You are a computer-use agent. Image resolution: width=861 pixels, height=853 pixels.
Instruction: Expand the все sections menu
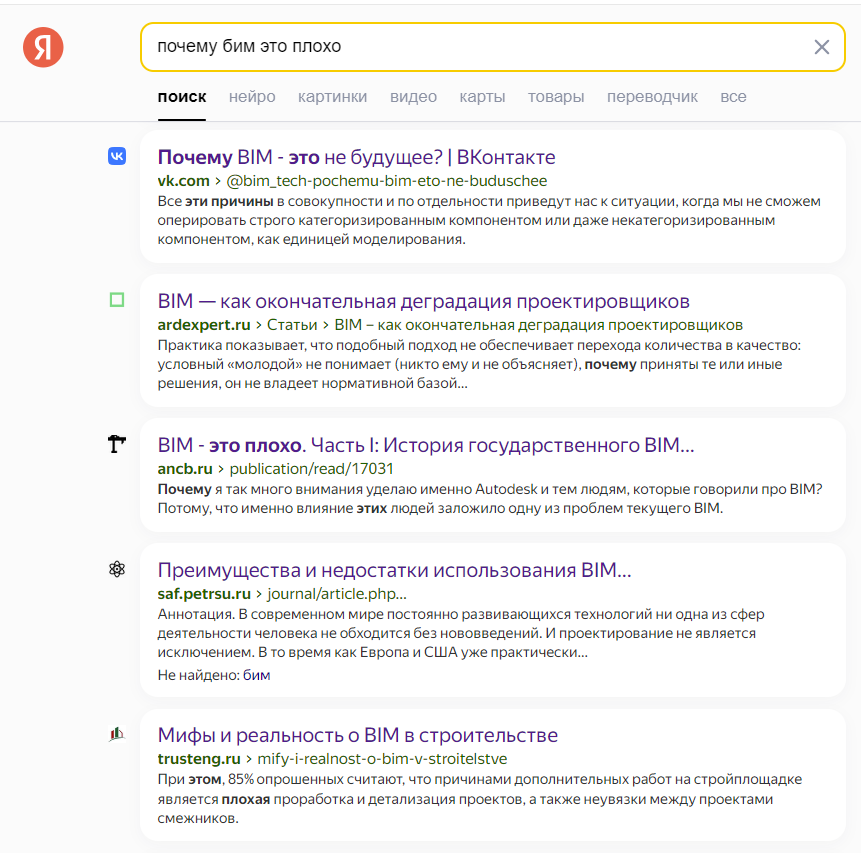(733, 96)
